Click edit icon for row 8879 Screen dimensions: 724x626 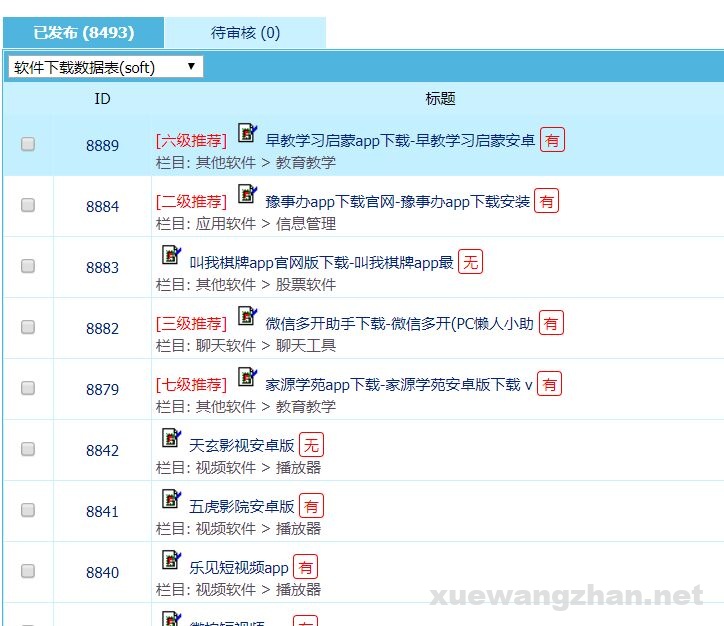click(247, 376)
